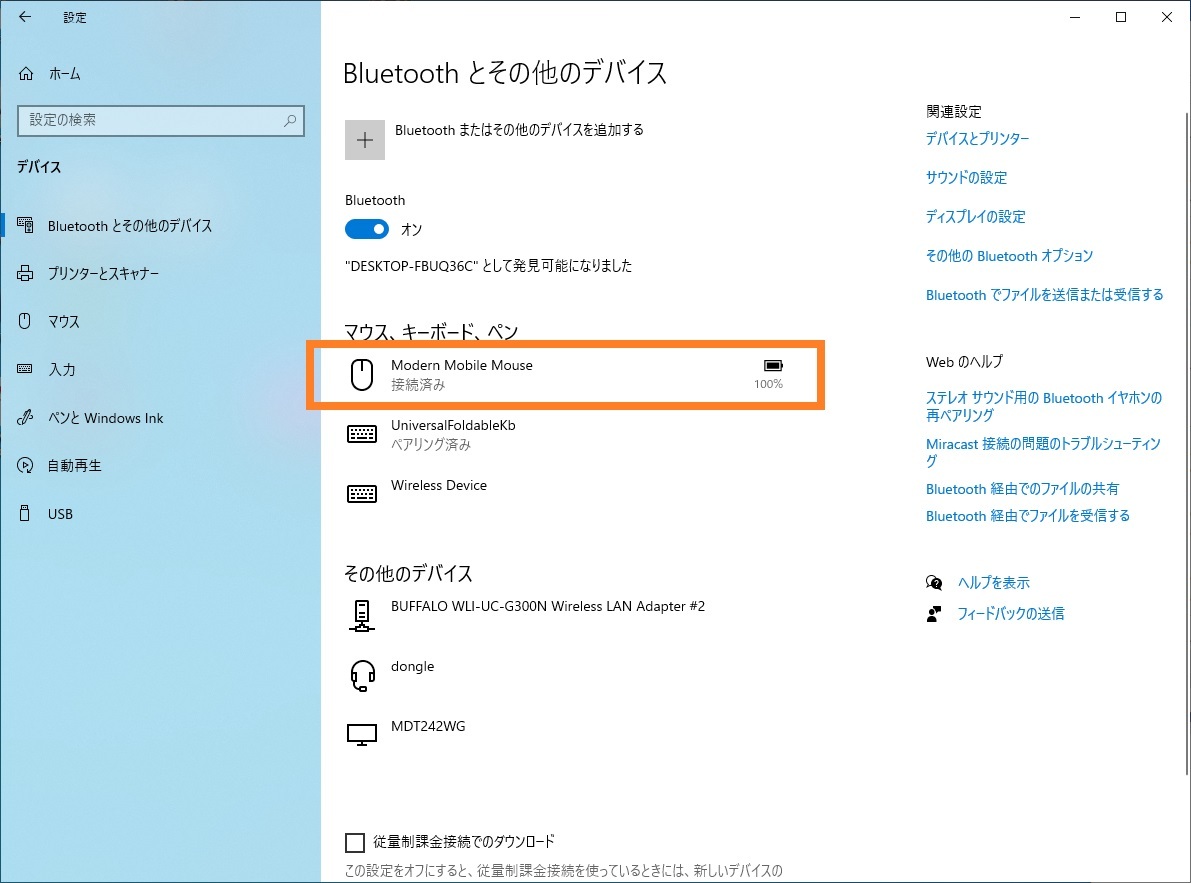The height and width of the screenshot is (883, 1191).
Task: Click the keyboard icon next to 入力
Action: [25, 369]
